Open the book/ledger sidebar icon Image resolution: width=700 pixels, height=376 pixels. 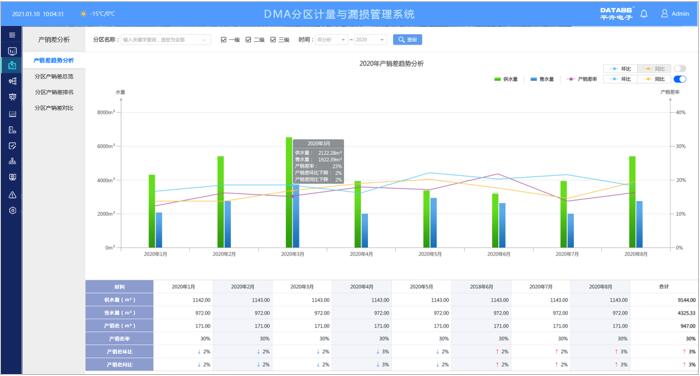coord(12,114)
